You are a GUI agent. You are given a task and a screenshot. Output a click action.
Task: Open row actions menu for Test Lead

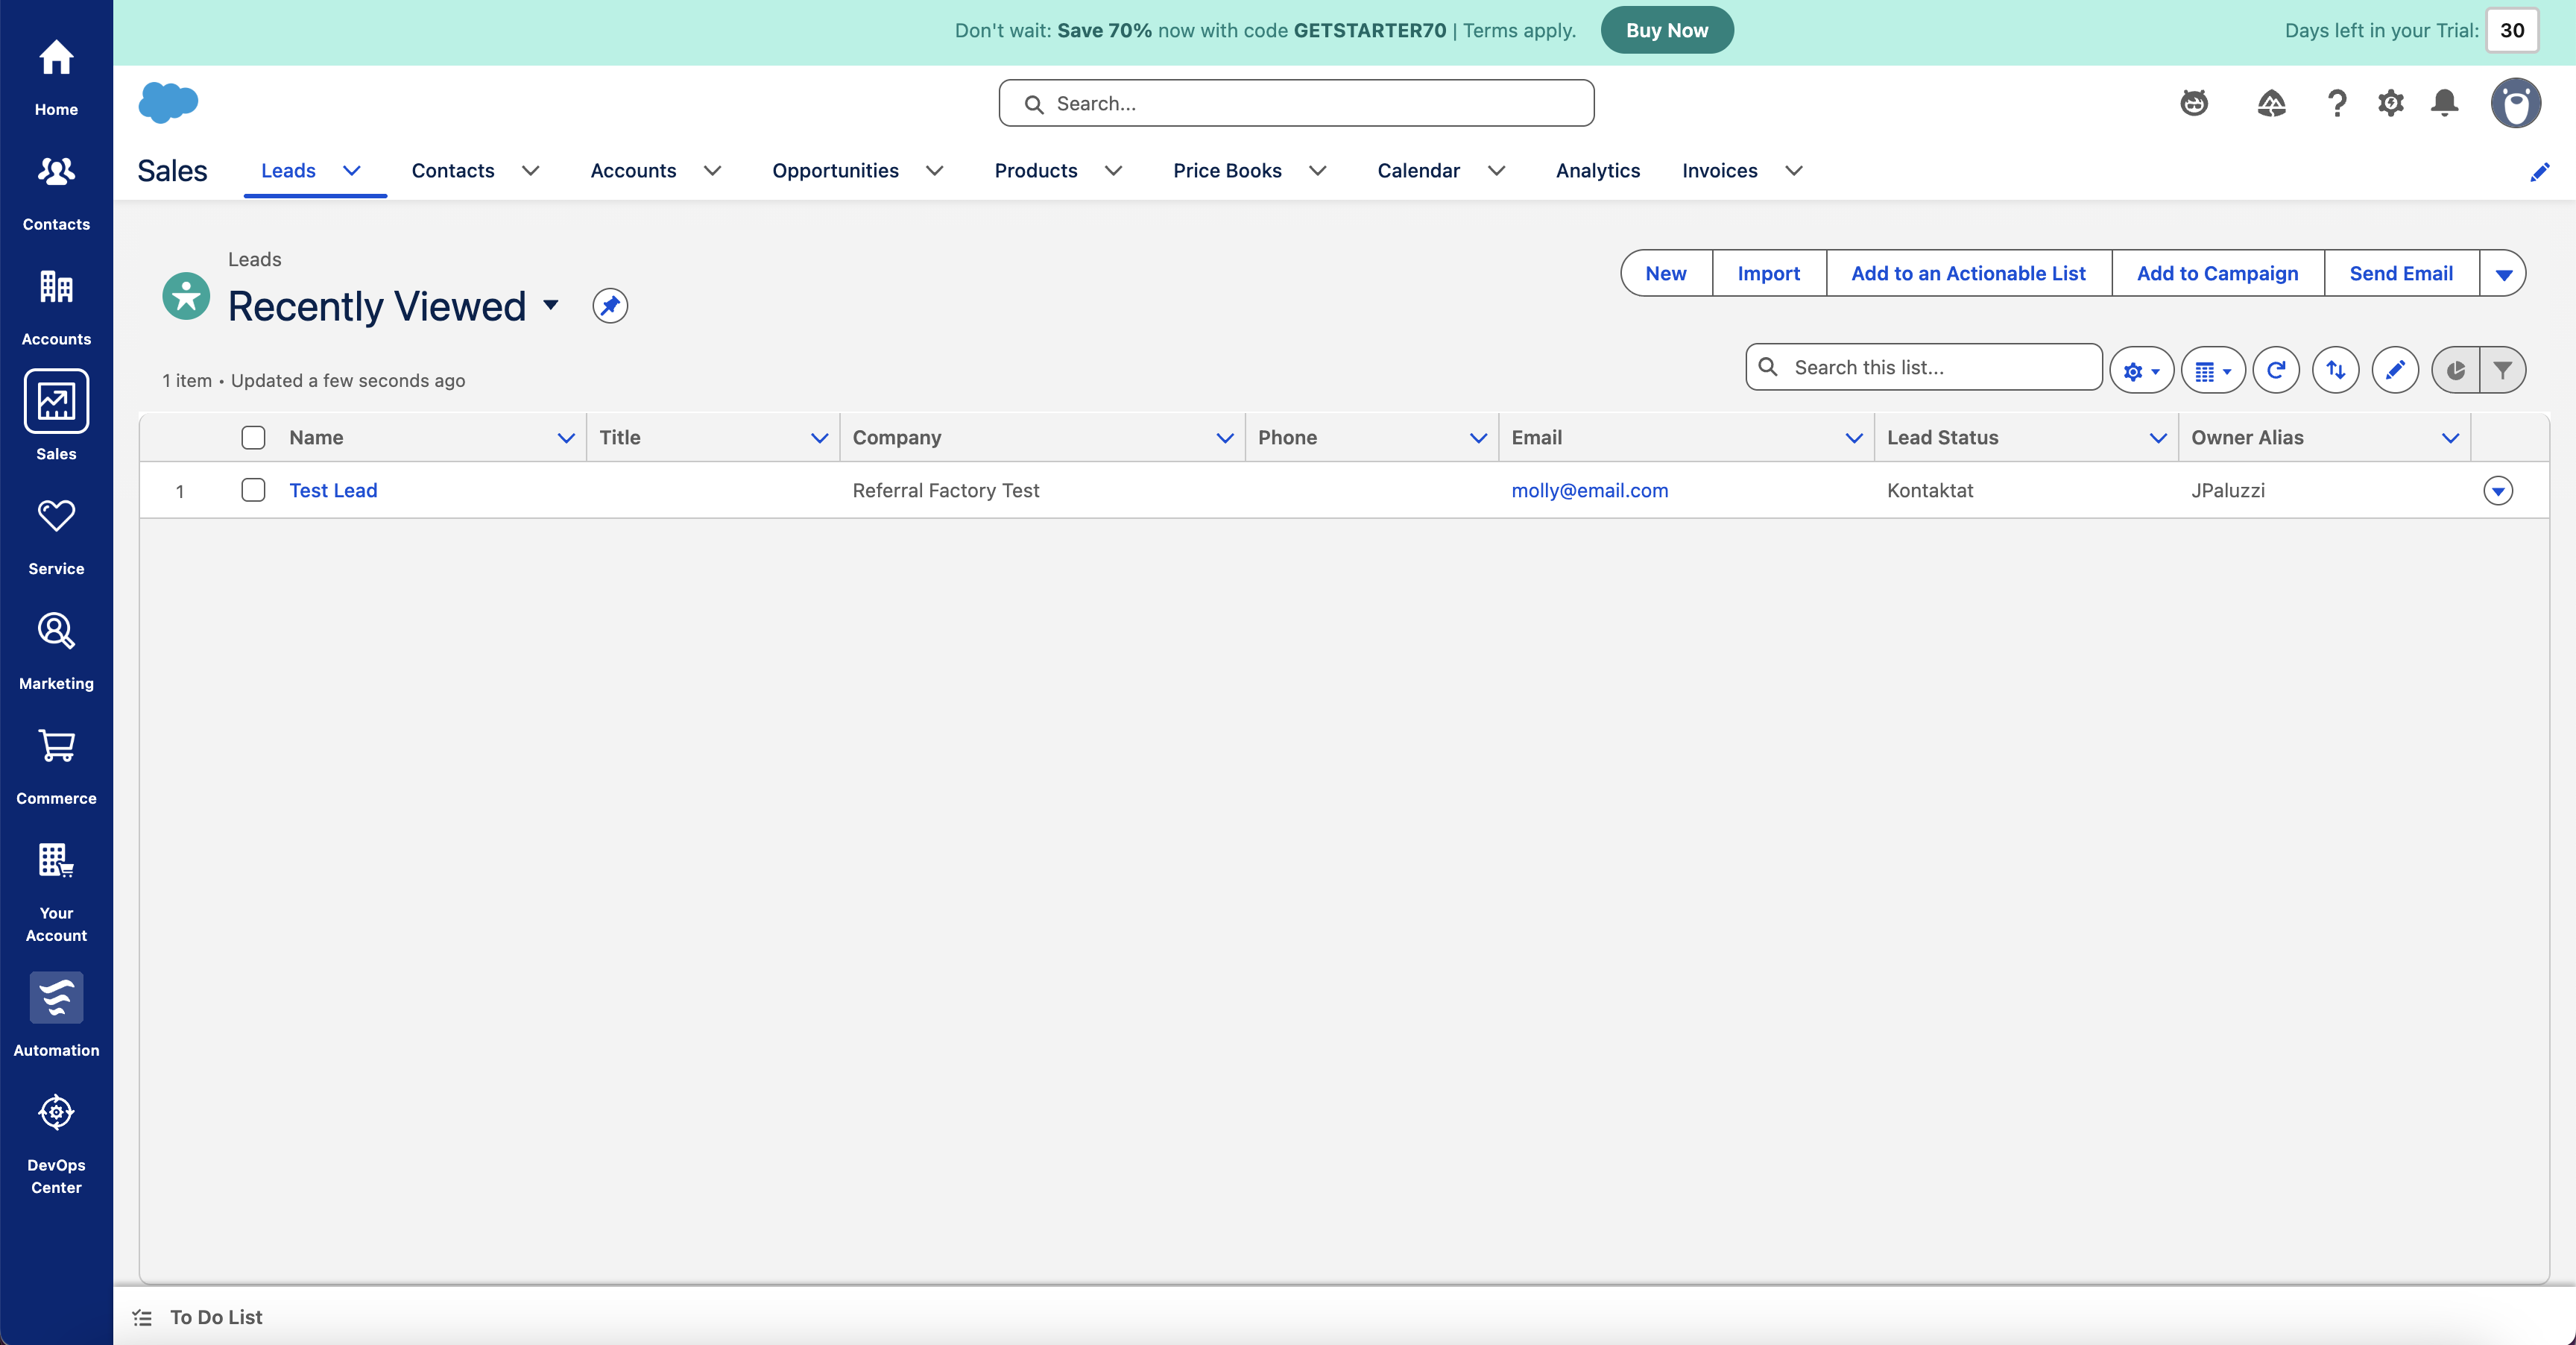coord(2498,491)
